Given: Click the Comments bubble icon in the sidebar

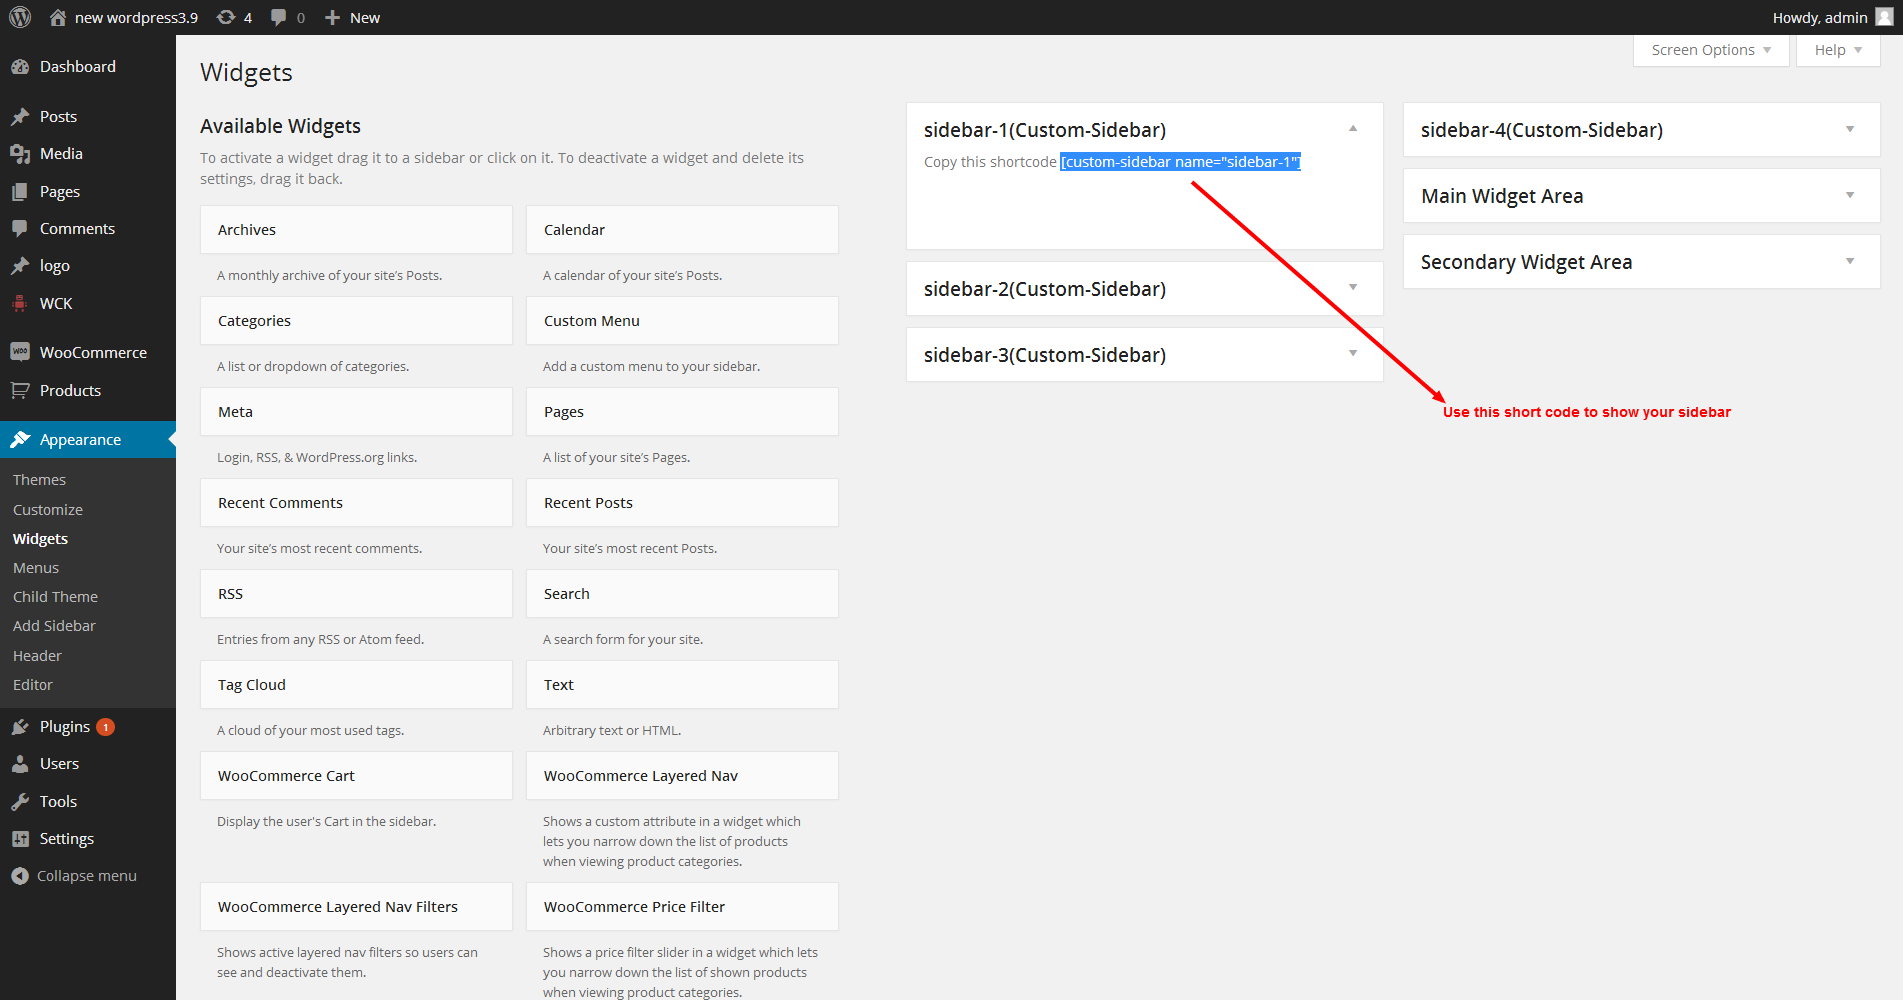Looking at the screenshot, I should 20,229.
